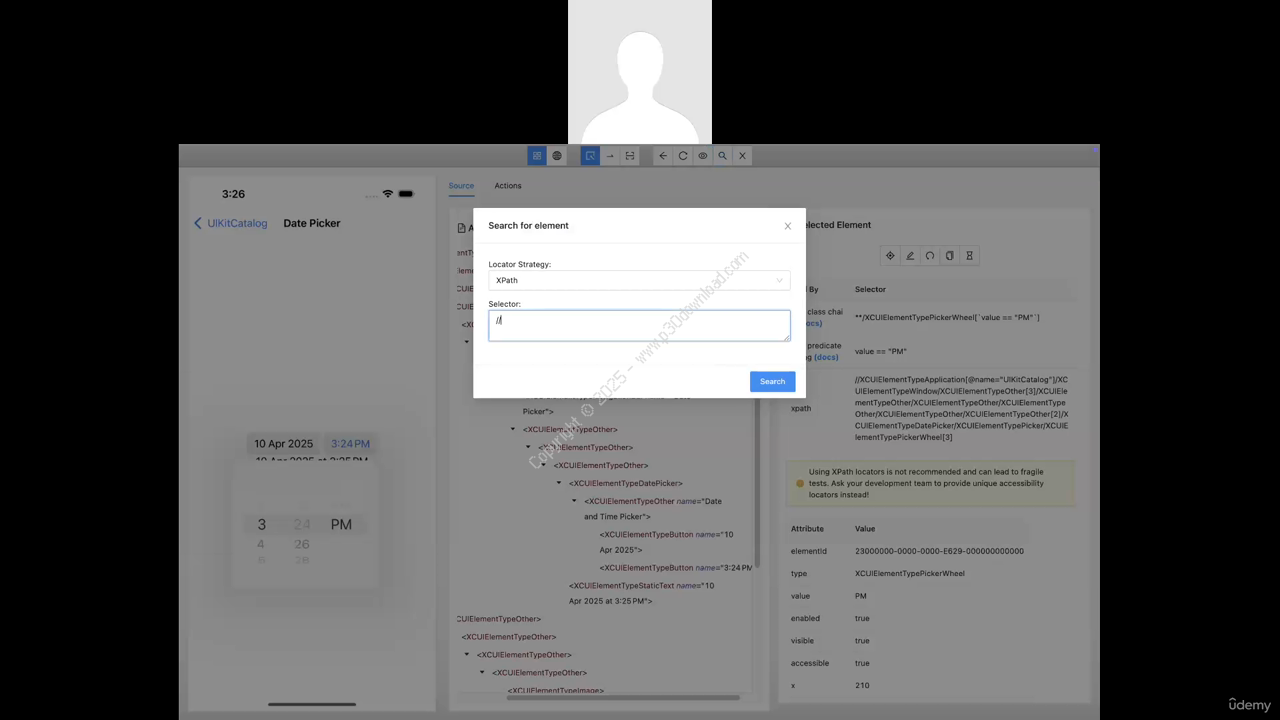This screenshot has width=1280, height=720.
Task: Toggle the eye recording icon in toolbar
Action: click(703, 156)
